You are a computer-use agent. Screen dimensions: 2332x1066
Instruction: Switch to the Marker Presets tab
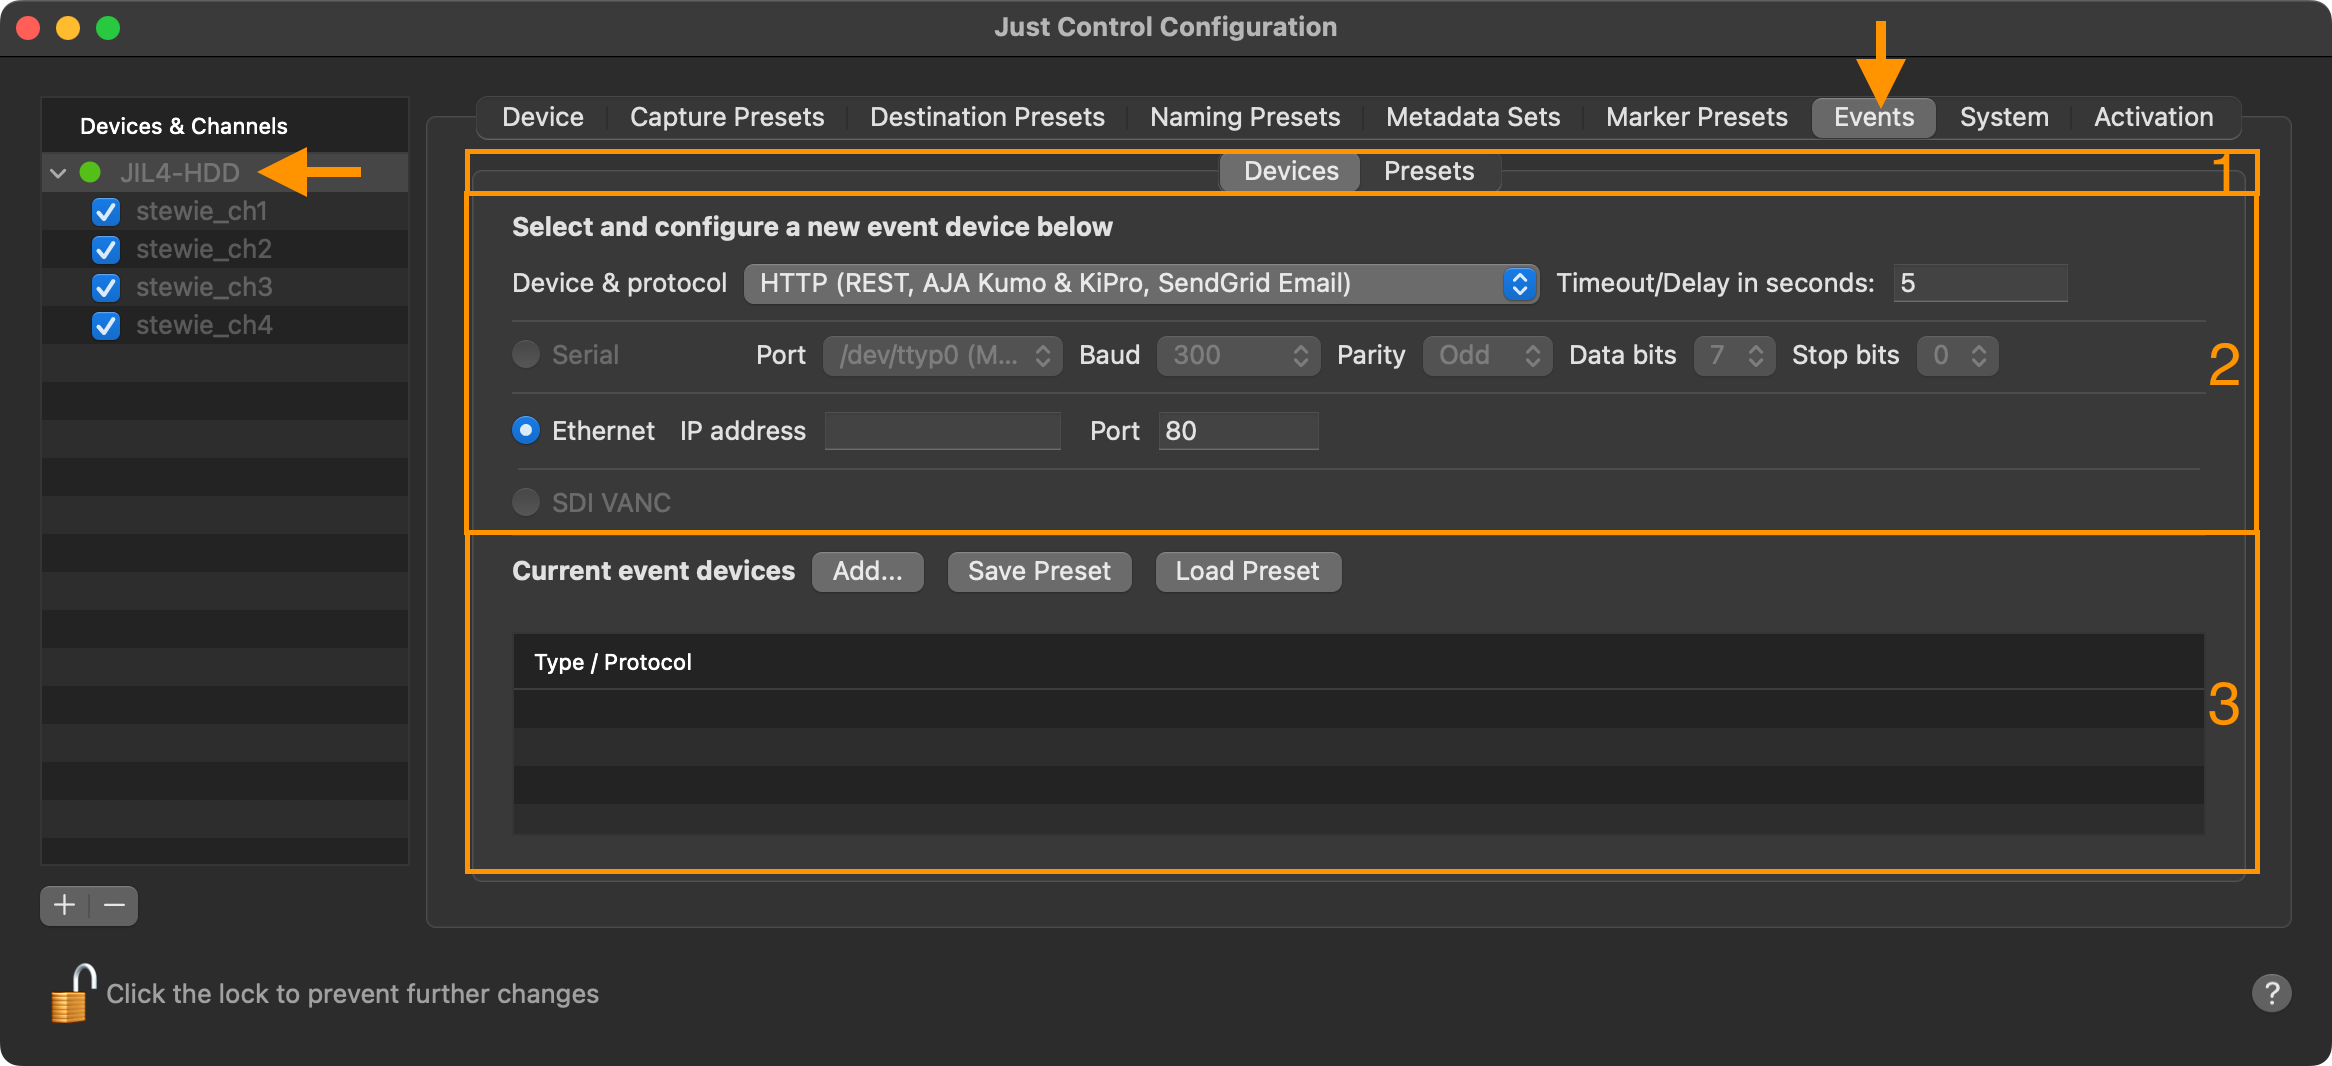pos(1697,117)
